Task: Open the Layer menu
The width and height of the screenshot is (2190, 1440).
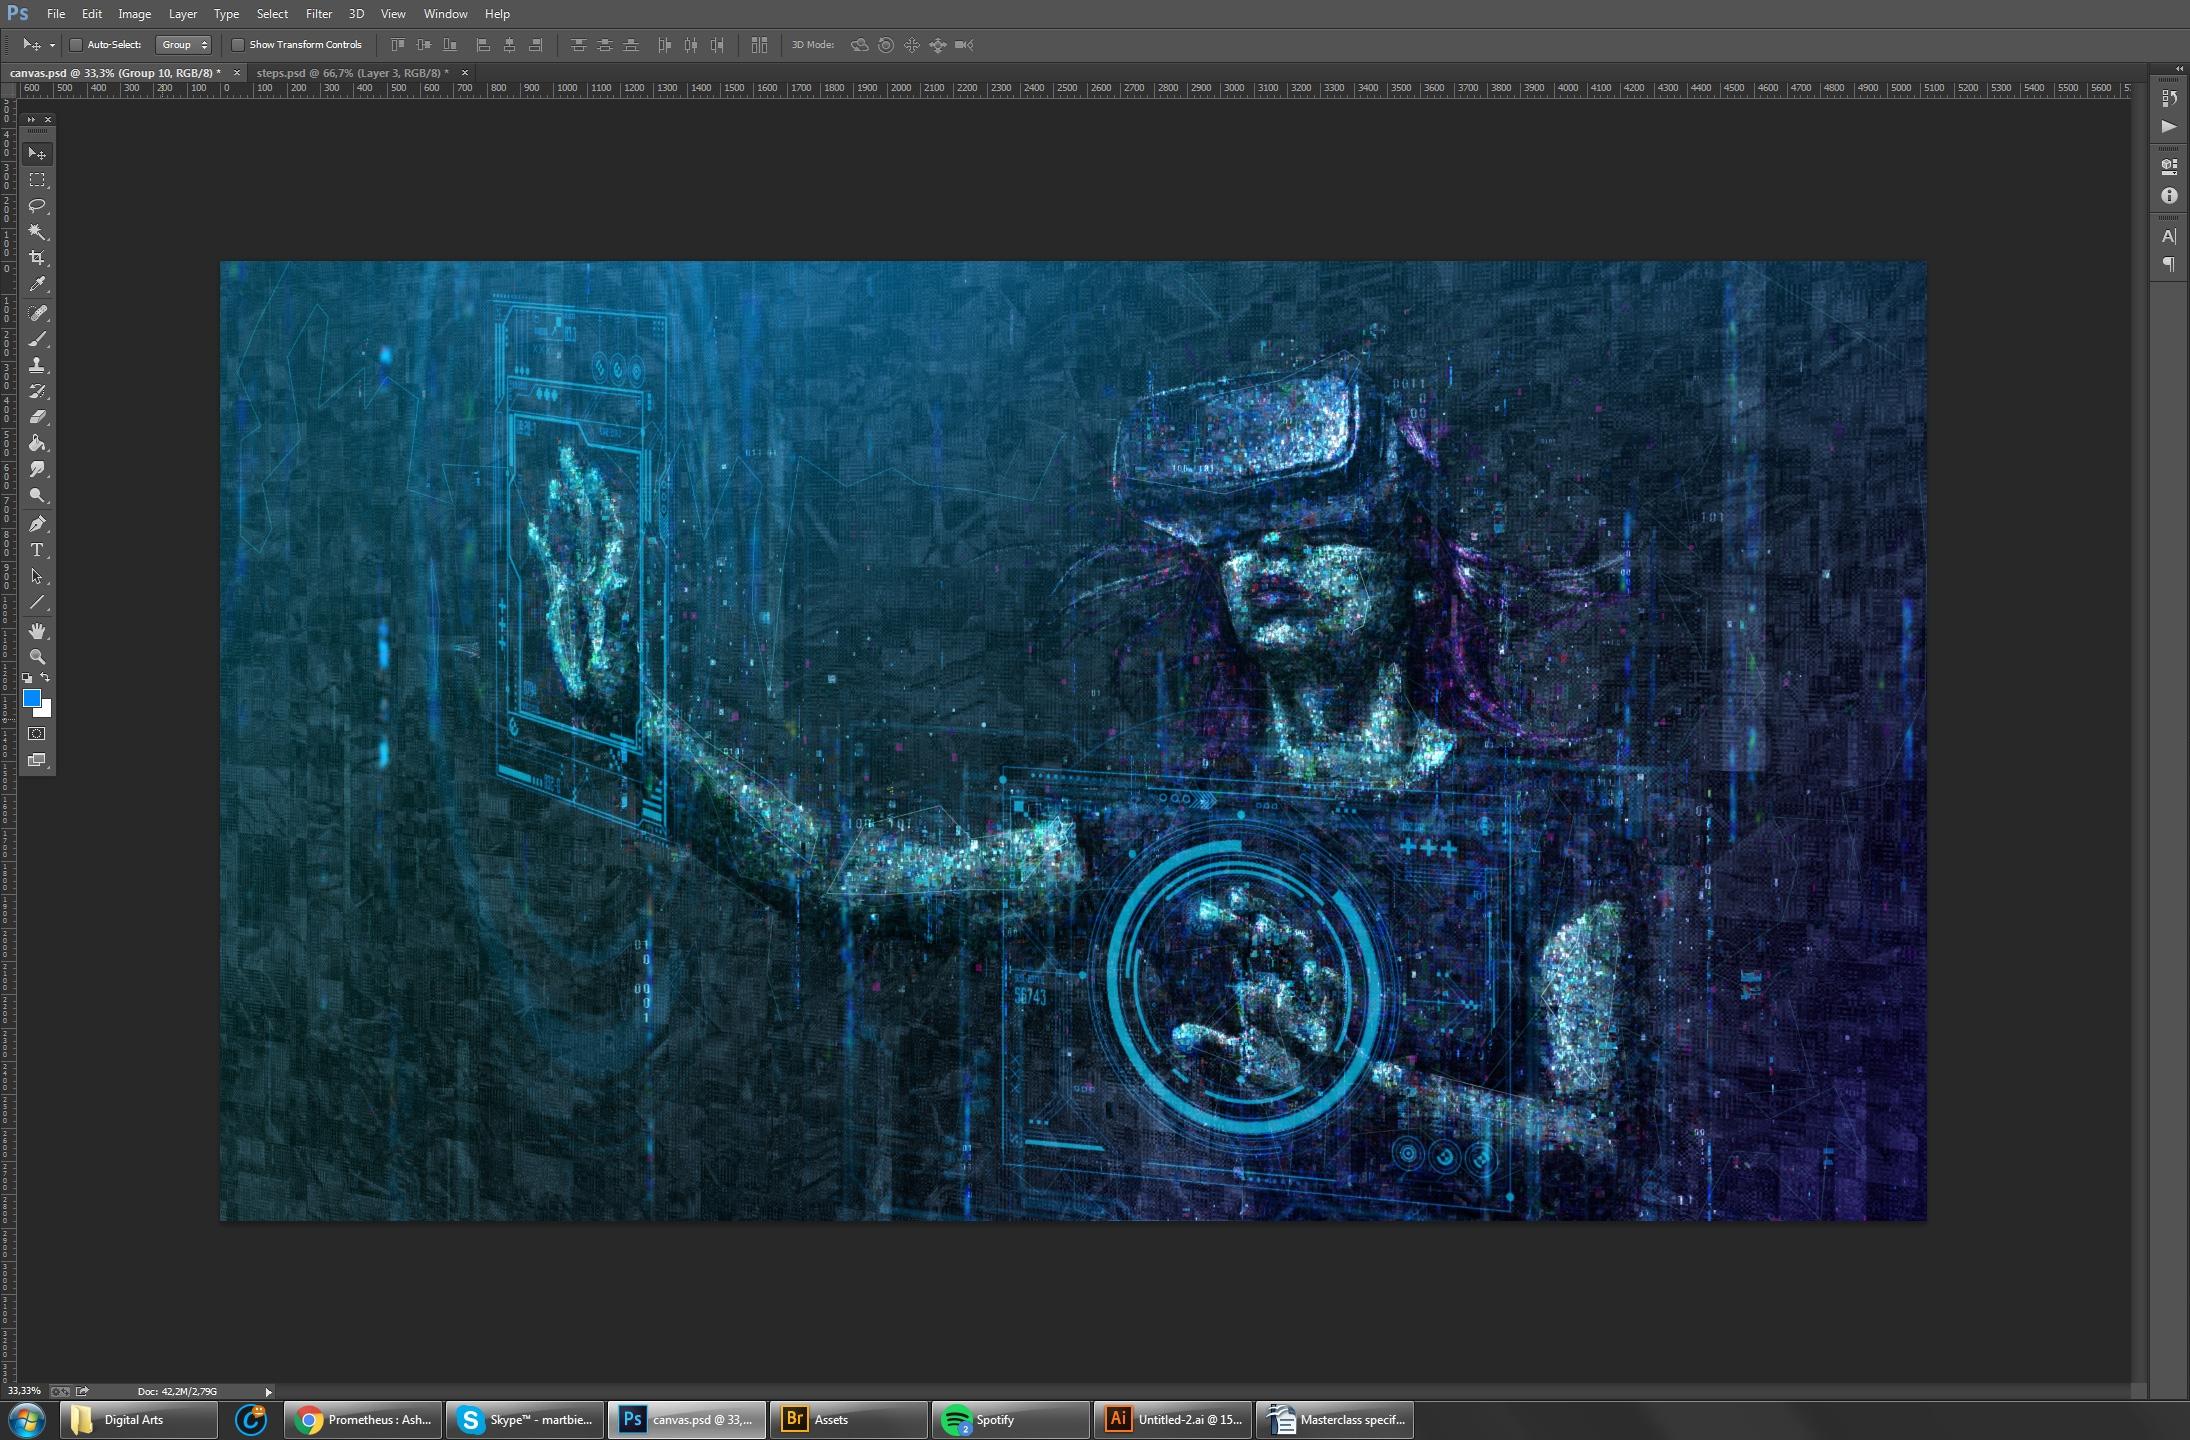Action: click(183, 14)
